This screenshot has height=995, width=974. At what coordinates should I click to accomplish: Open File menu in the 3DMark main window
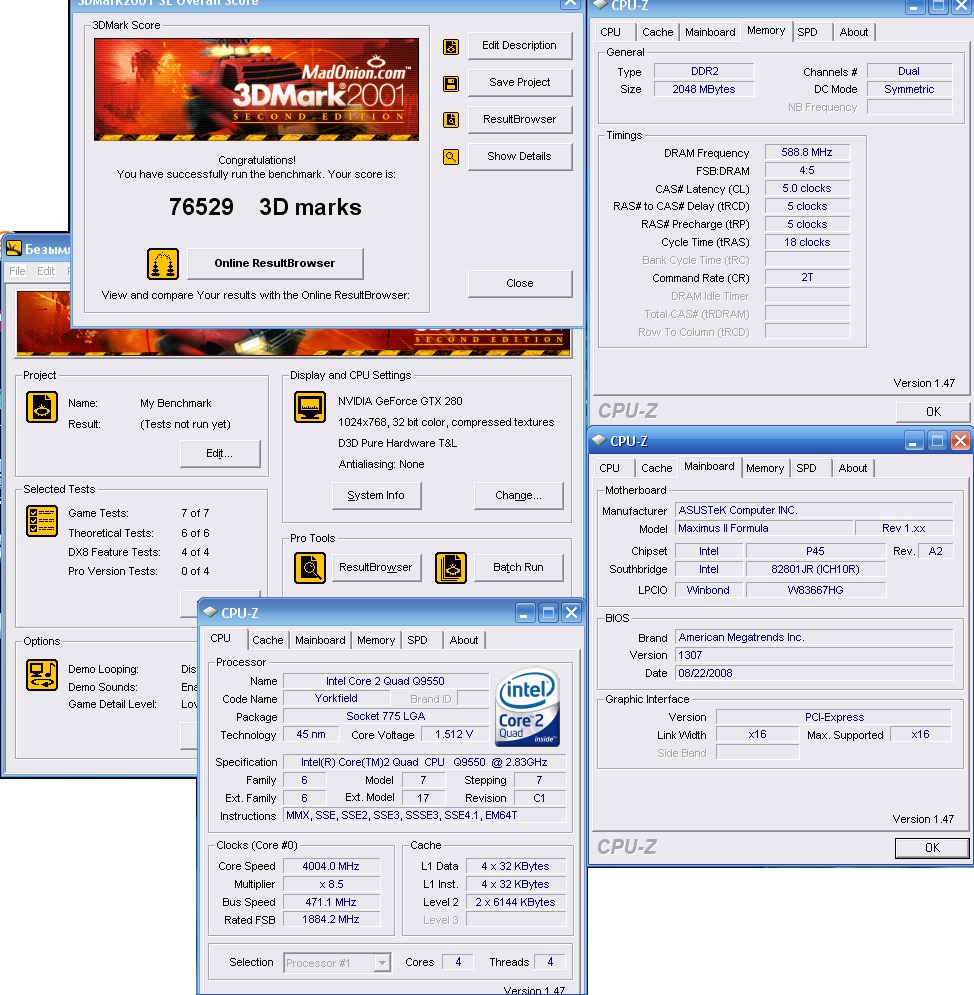point(17,271)
